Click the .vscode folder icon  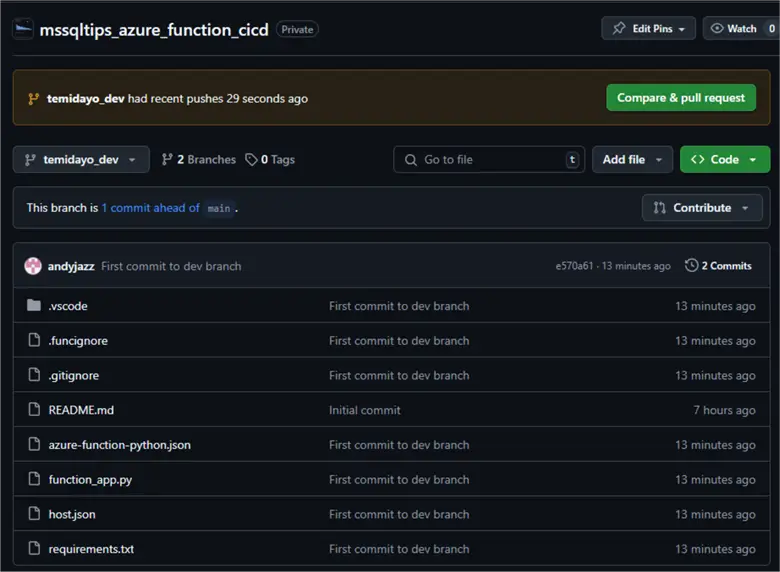tap(34, 305)
